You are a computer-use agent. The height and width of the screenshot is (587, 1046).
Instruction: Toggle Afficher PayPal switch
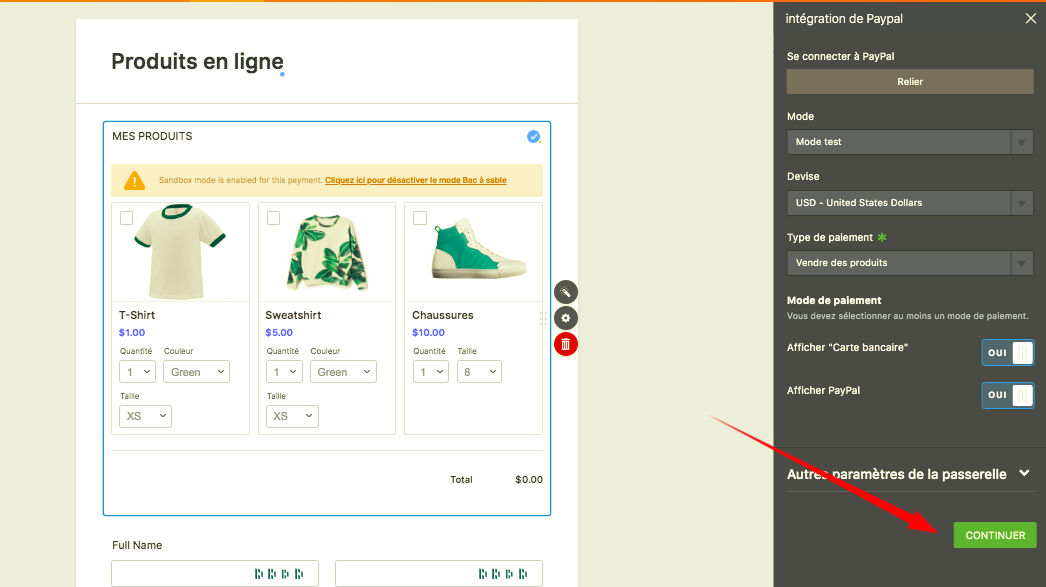pyautogui.click(x=1007, y=395)
